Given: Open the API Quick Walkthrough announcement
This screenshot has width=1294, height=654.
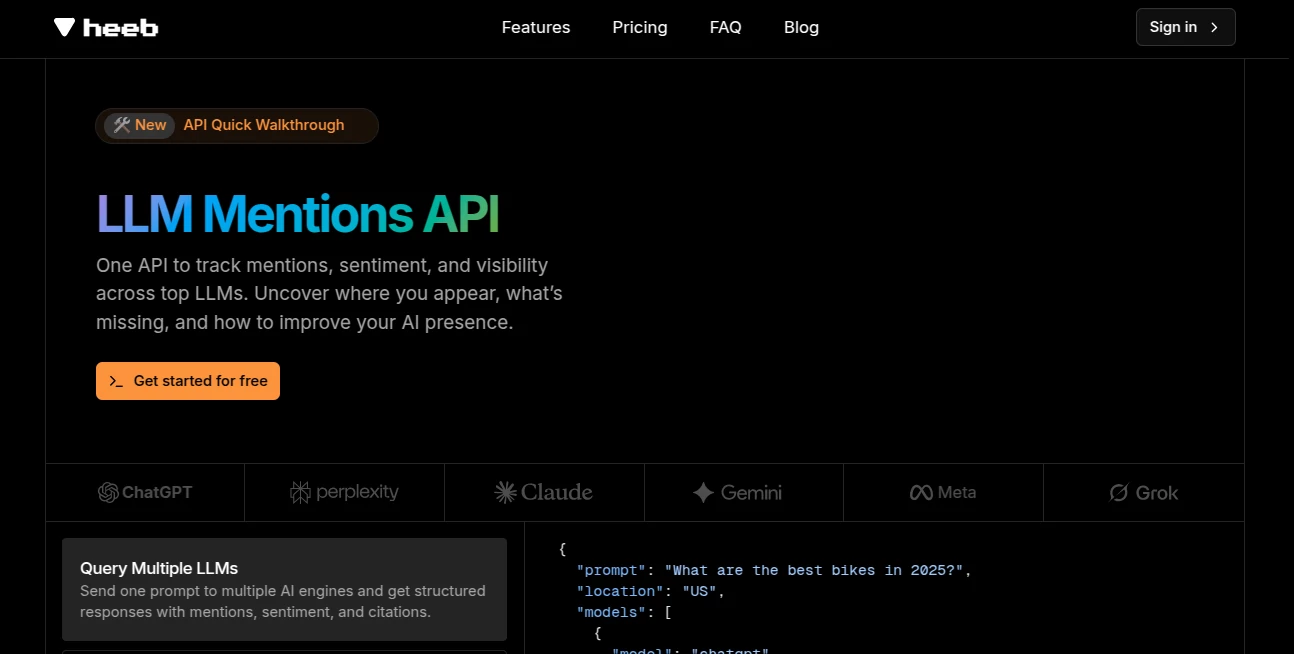Looking at the screenshot, I should (x=237, y=126).
